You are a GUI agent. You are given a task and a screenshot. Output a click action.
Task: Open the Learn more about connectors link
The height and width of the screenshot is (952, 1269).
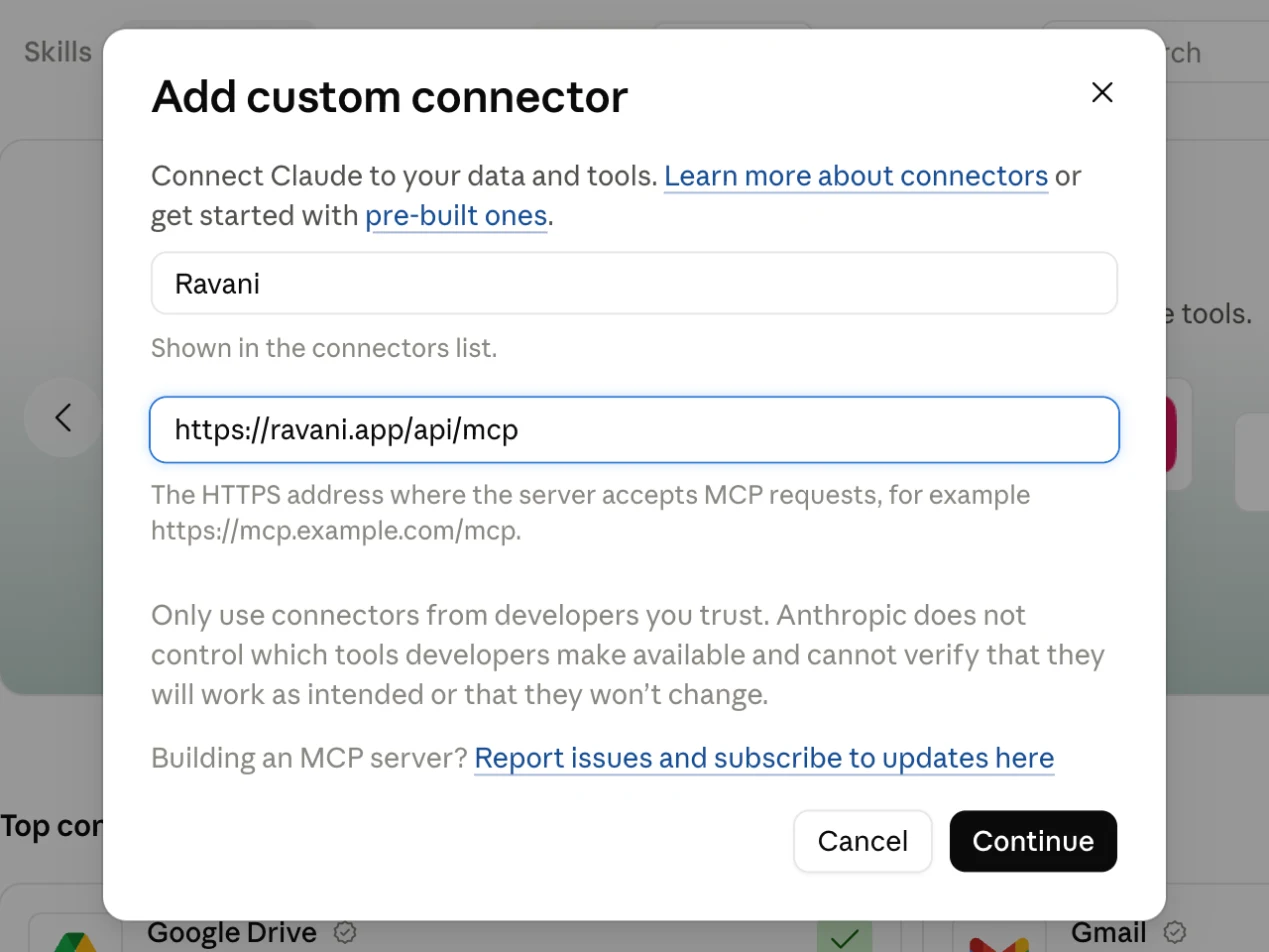[856, 176]
